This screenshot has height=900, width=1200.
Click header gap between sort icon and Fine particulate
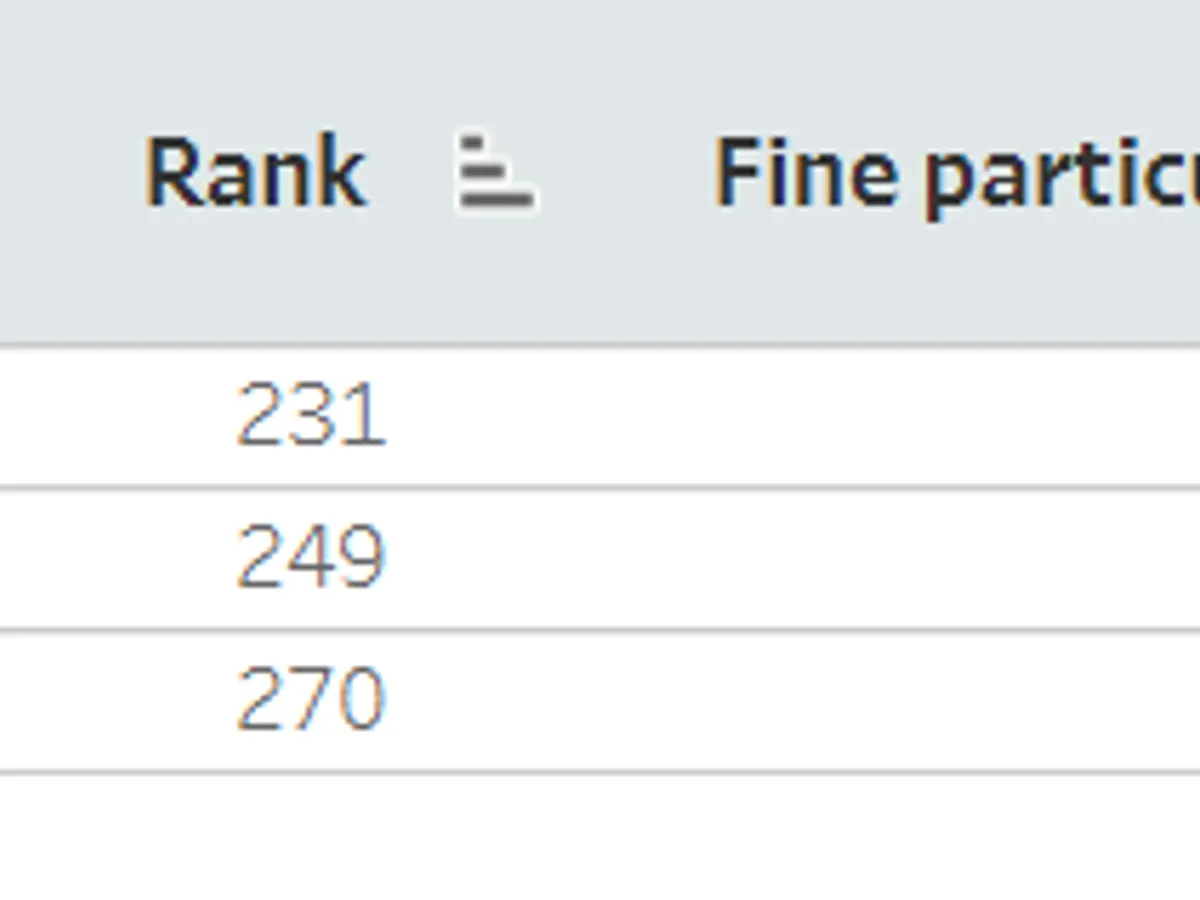pyautogui.click(x=625, y=173)
